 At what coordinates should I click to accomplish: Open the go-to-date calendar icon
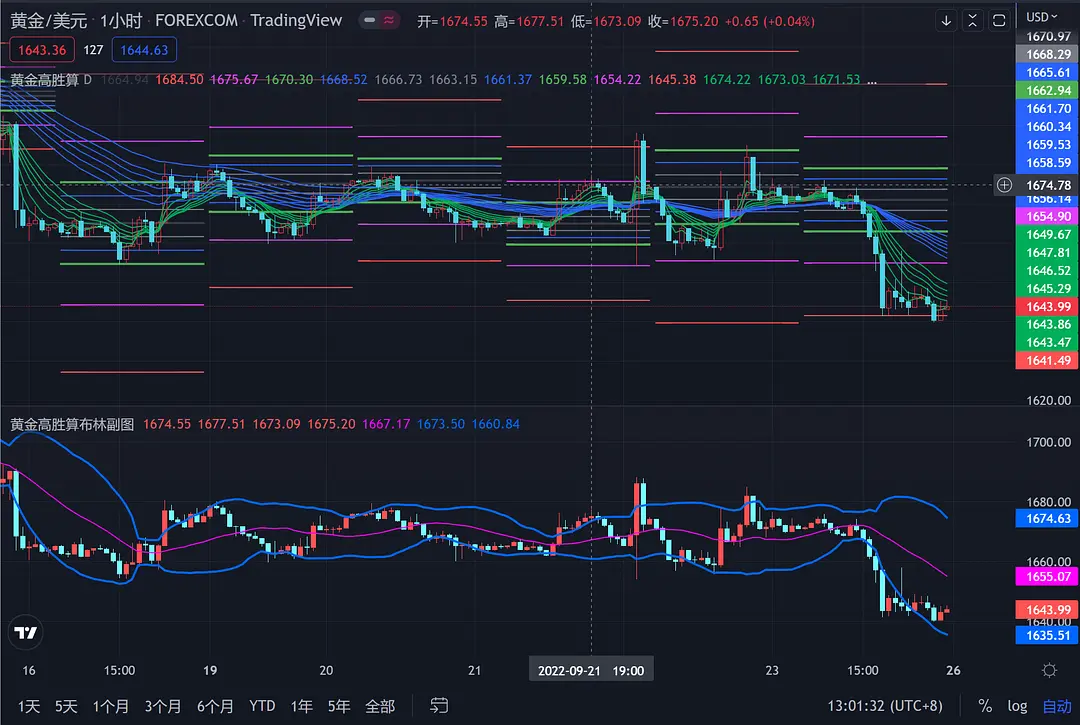click(x=439, y=706)
